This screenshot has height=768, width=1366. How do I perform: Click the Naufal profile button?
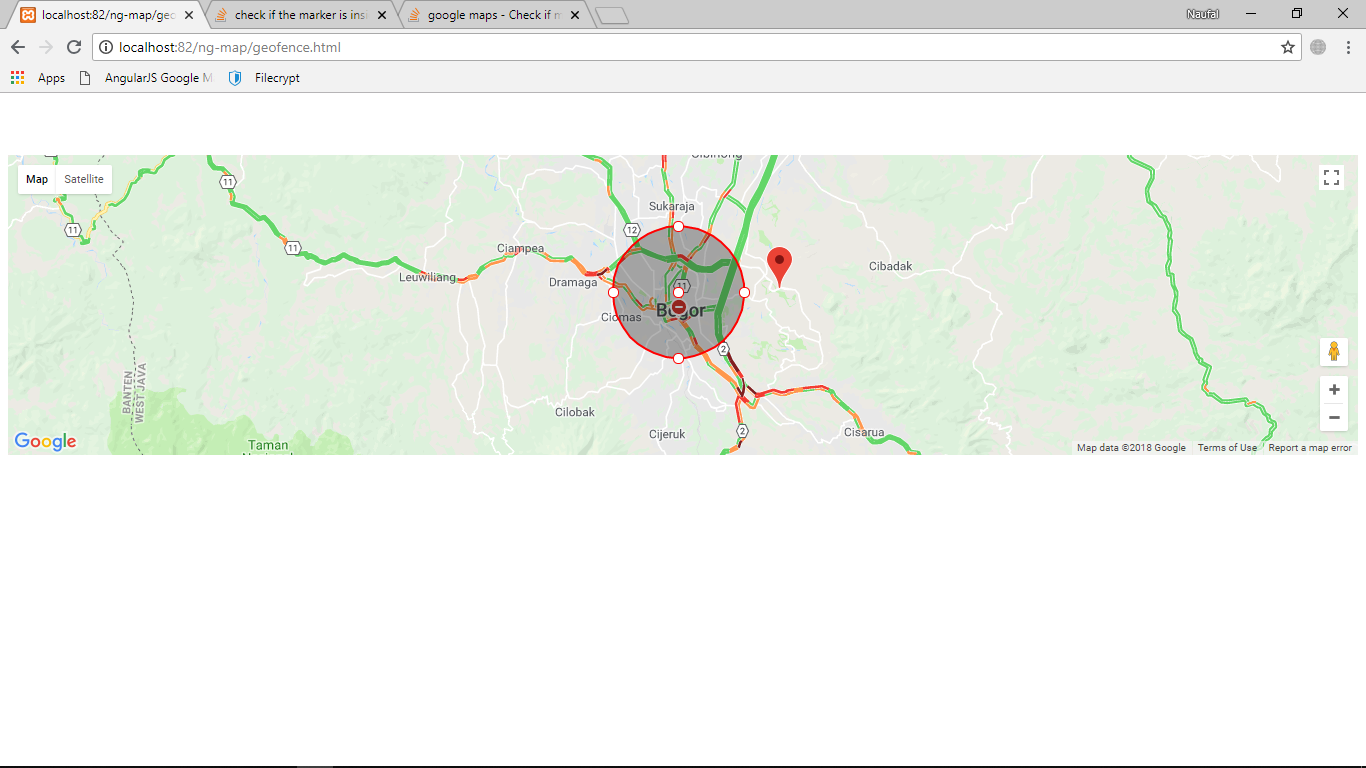[1203, 14]
